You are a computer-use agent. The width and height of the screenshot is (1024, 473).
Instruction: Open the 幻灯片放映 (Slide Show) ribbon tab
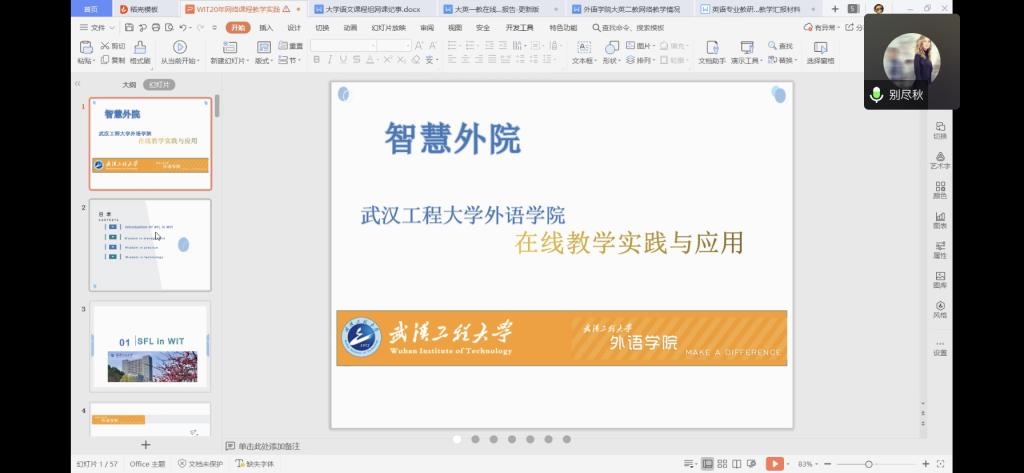(x=389, y=27)
